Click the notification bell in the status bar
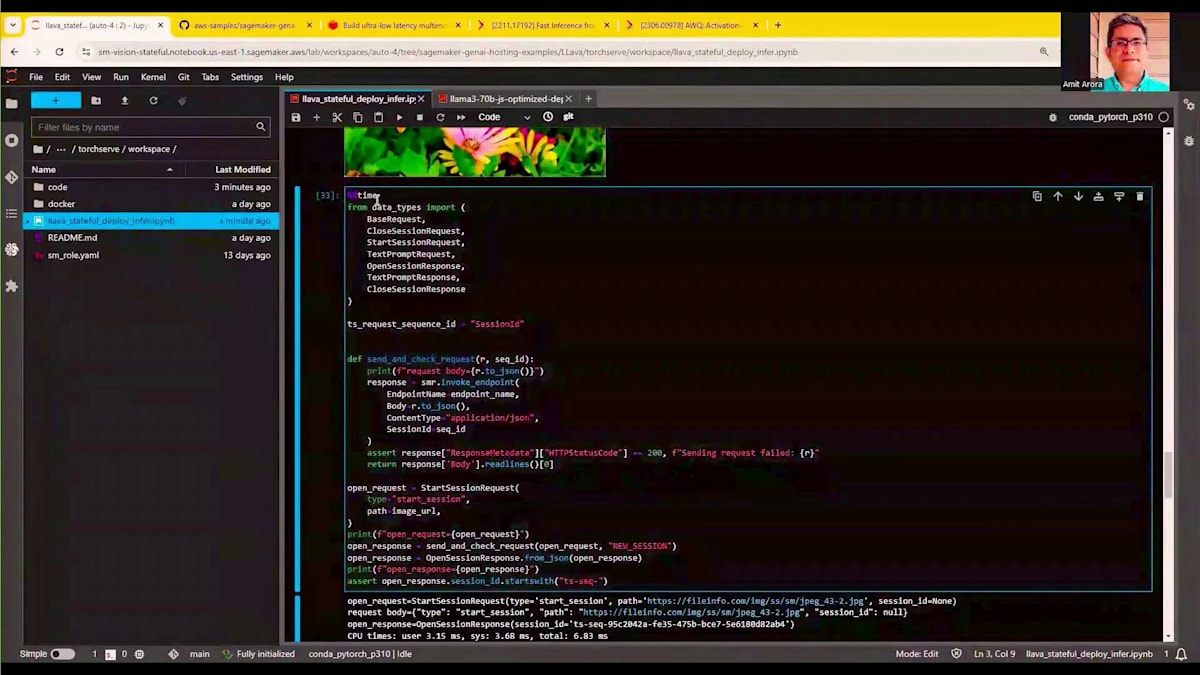 point(1182,654)
